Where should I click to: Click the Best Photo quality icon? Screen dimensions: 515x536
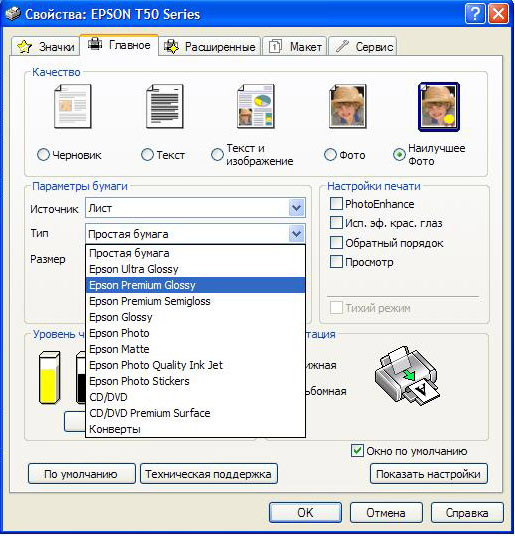click(x=439, y=107)
